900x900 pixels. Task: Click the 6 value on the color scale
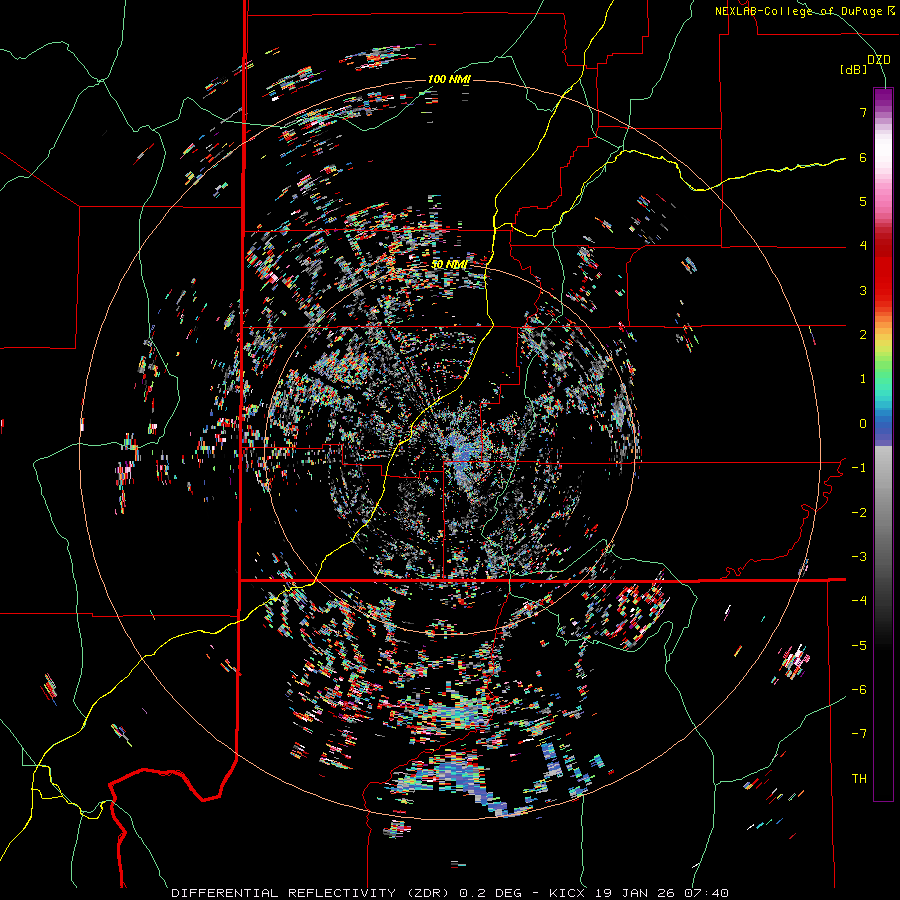[x=863, y=157]
